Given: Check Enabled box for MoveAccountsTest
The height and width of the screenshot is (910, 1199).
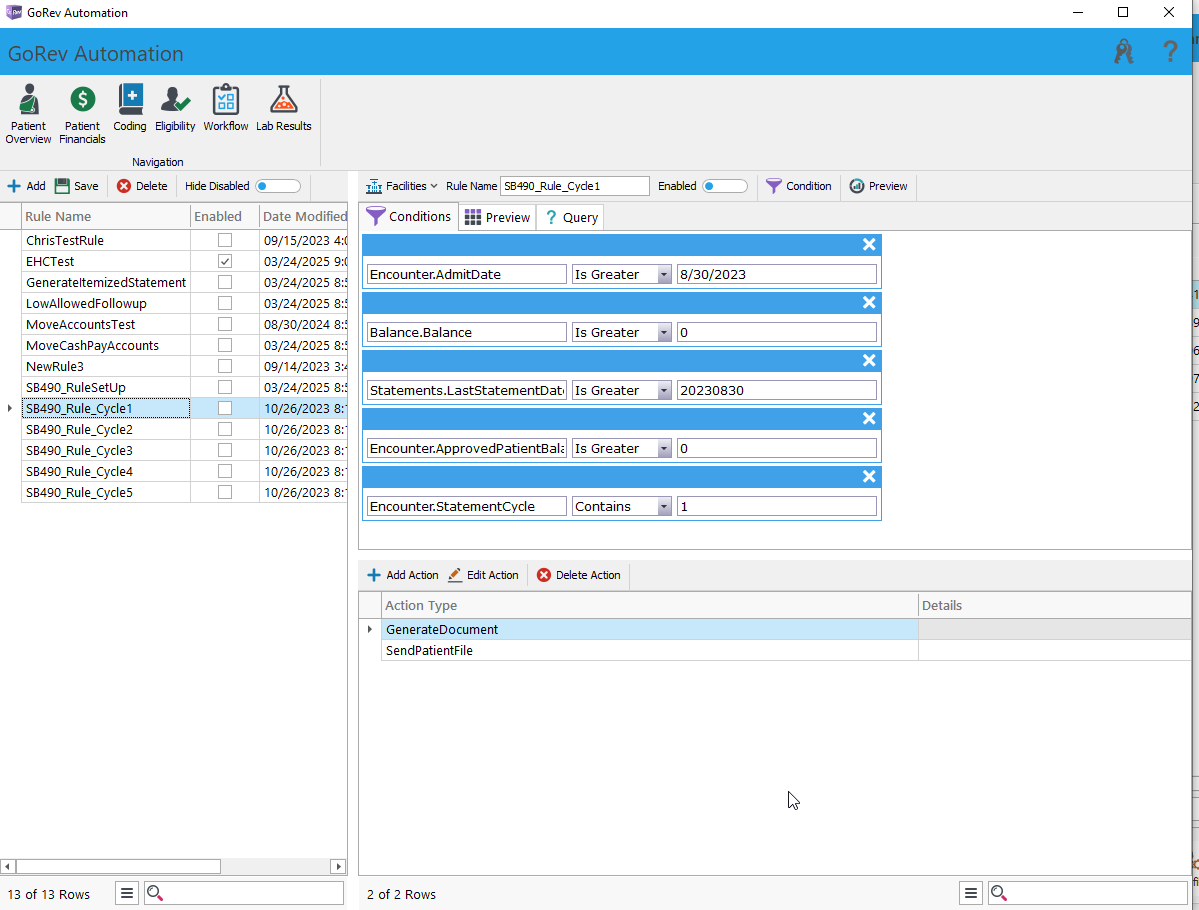Looking at the screenshot, I should (225, 324).
